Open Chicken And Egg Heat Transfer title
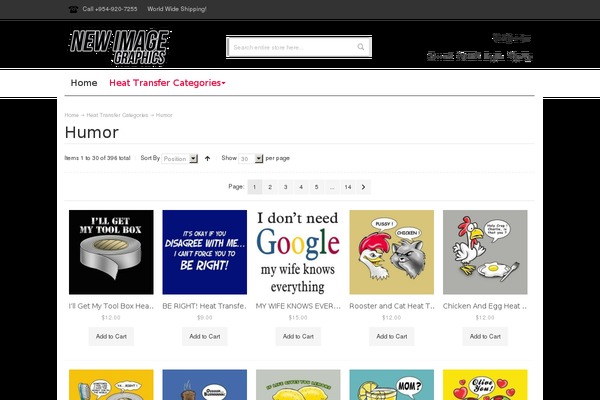The image size is (600, 400). point(485,306)
